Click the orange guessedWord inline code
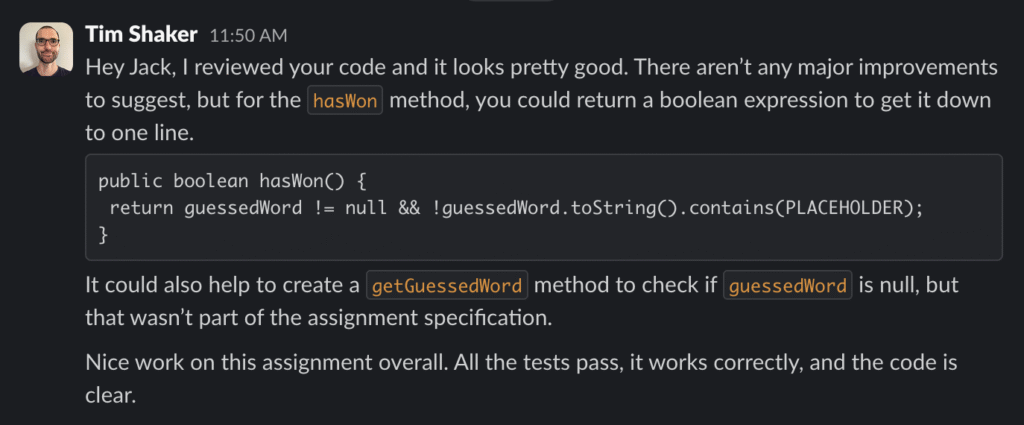Viewport: 1024px width, 425px height. tap(788, 286)
